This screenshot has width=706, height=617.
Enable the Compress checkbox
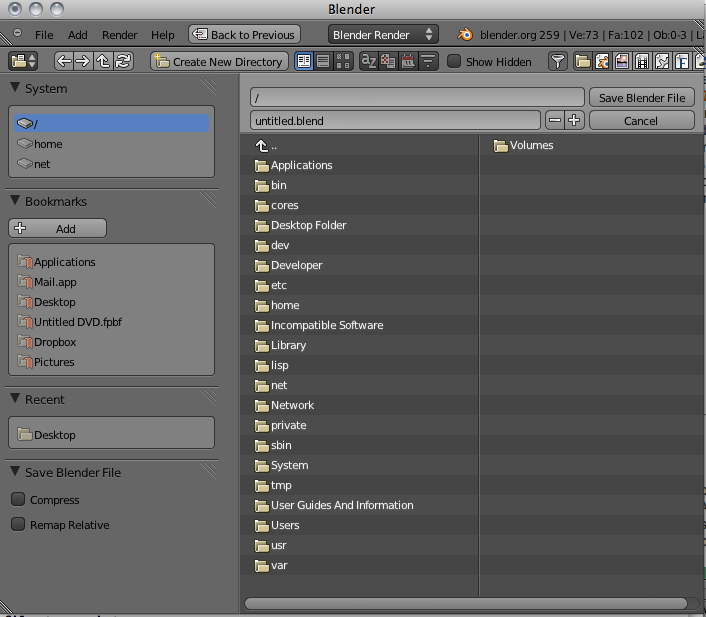tap(18, 499)
